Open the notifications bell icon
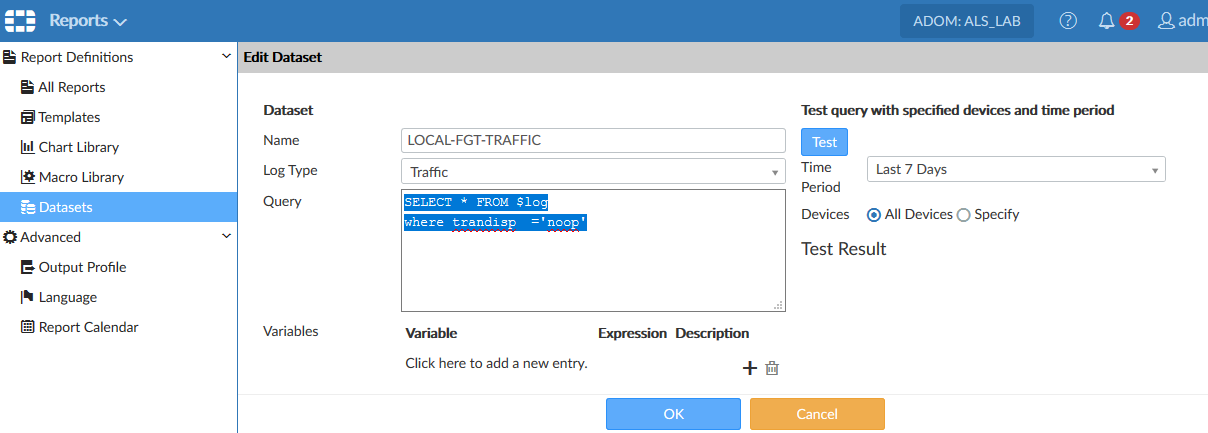Screen dimensions: 1208x433 click(x=1106, y=20)
